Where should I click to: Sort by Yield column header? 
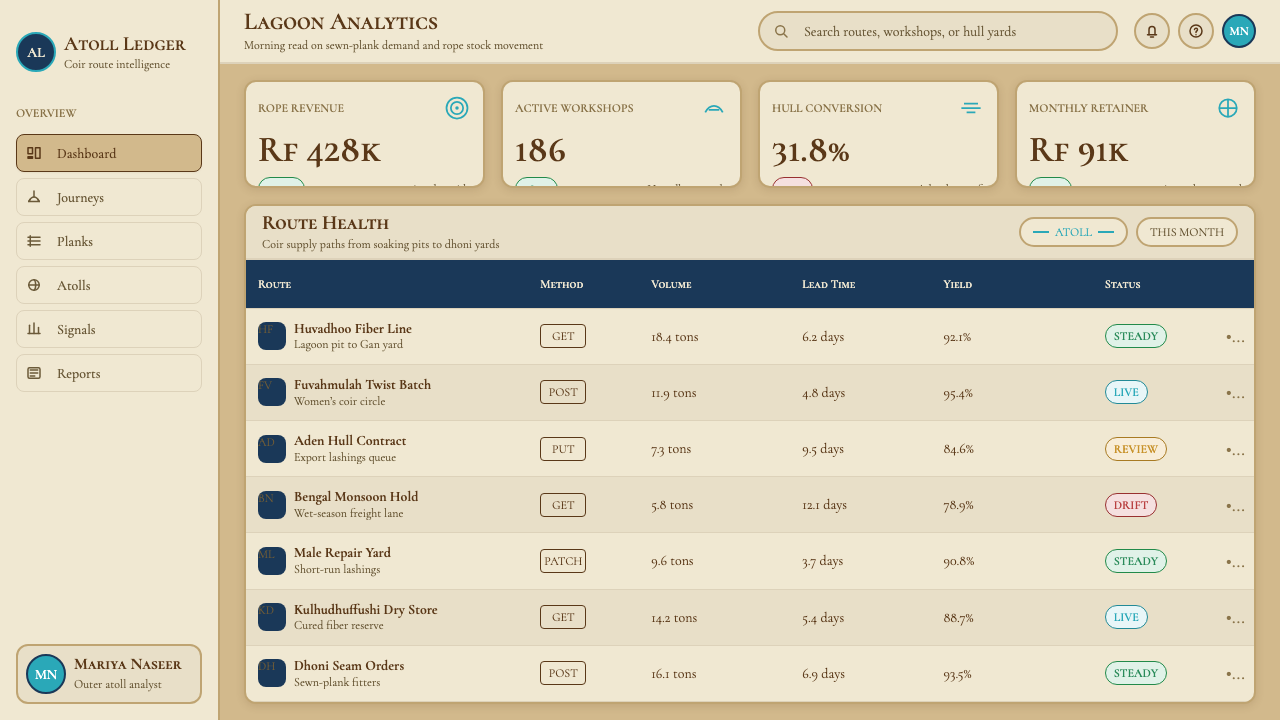pos(957,284)
